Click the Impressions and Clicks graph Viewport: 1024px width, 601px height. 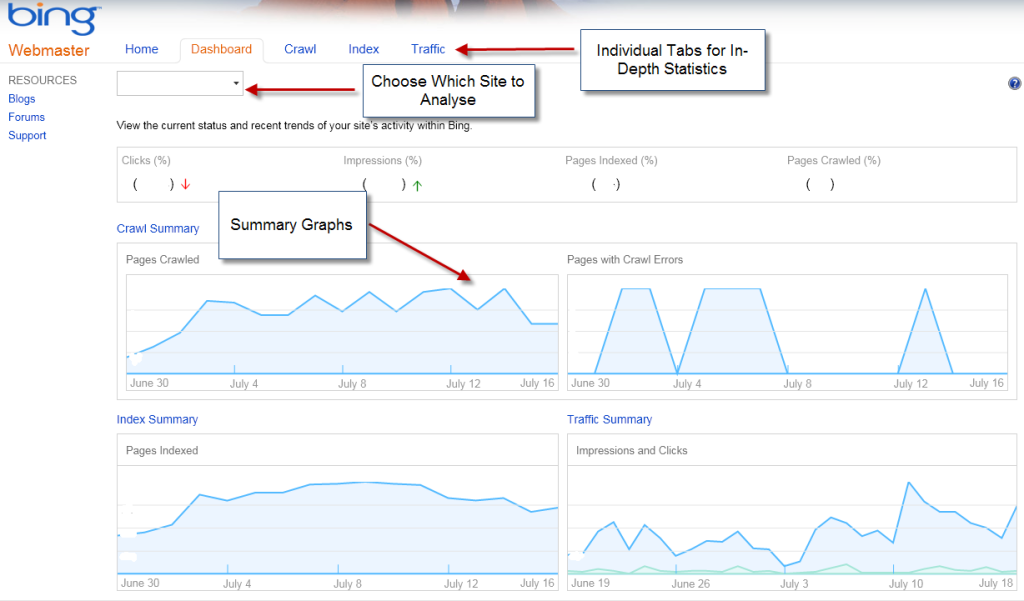tap(792, 528)
